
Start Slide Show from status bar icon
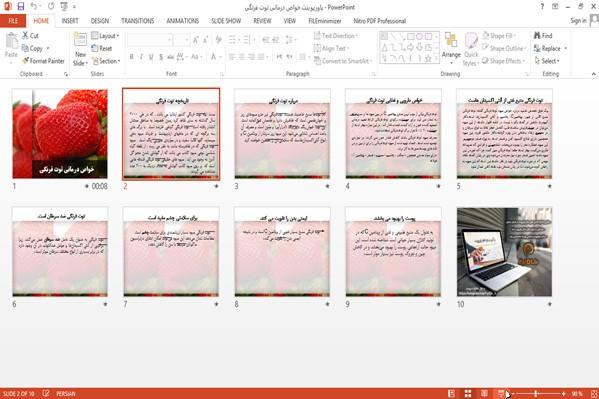point(501,393)
